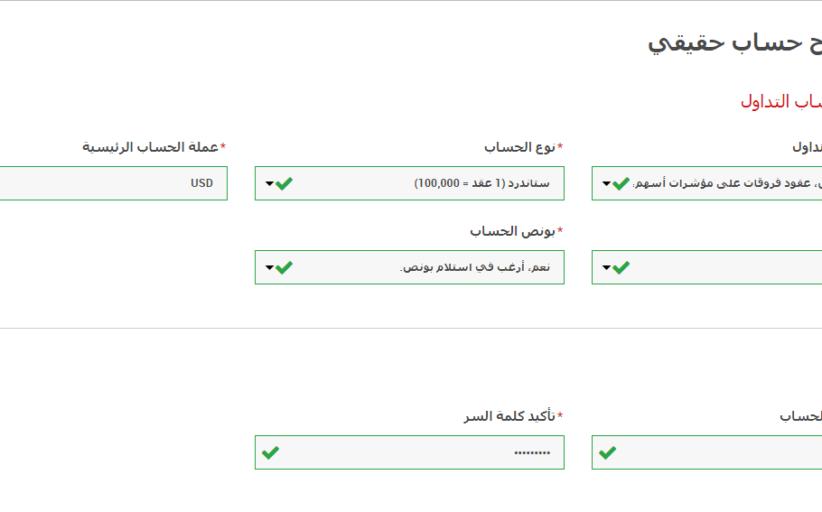Open the بونص الحساب dropdown arrow
The width and height of the screenshot is (822, 512).
[x=269, y=268]
